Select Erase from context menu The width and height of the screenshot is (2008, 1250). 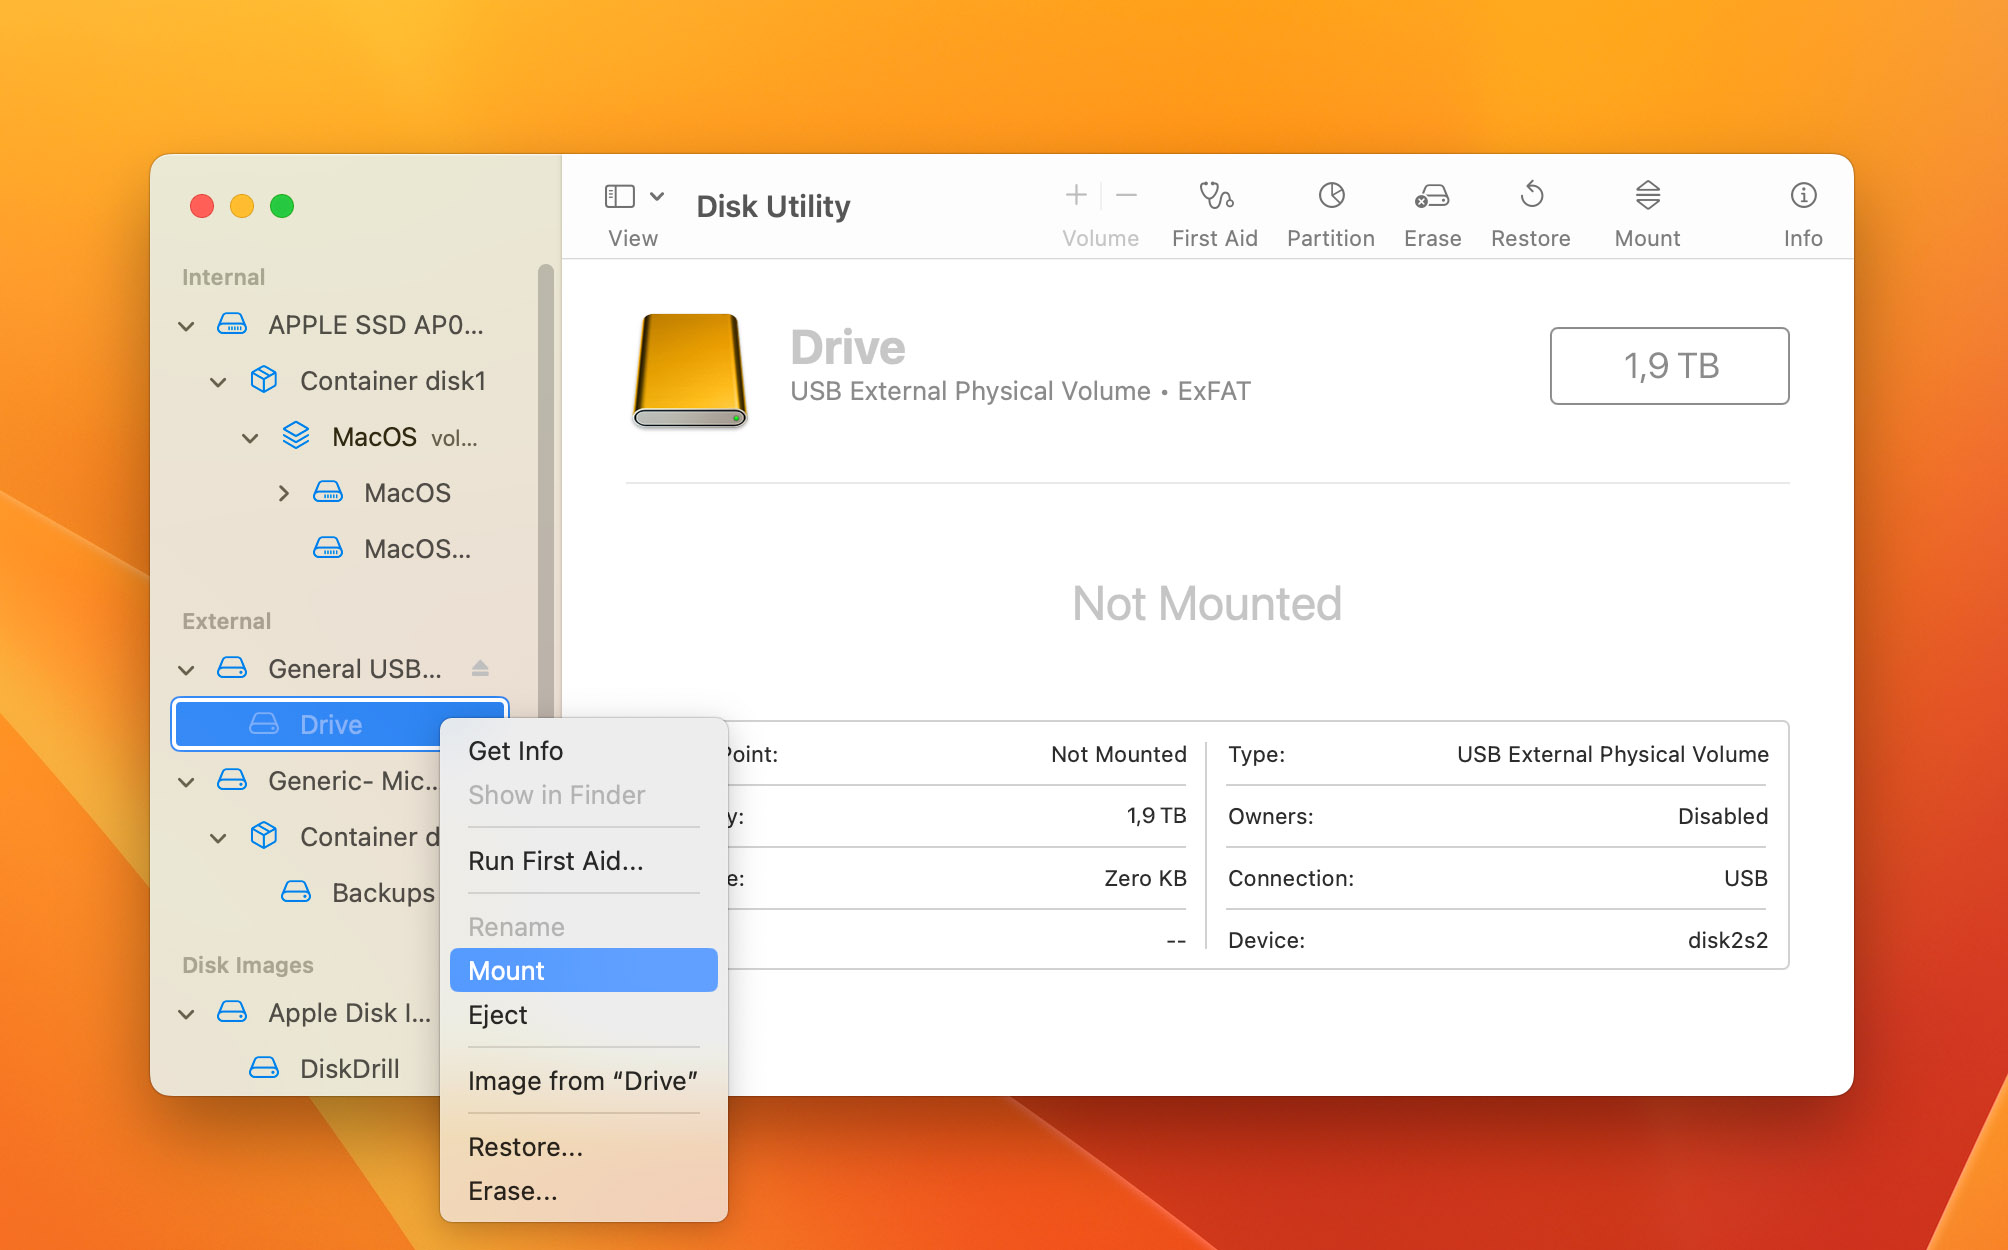[514, 1192]
